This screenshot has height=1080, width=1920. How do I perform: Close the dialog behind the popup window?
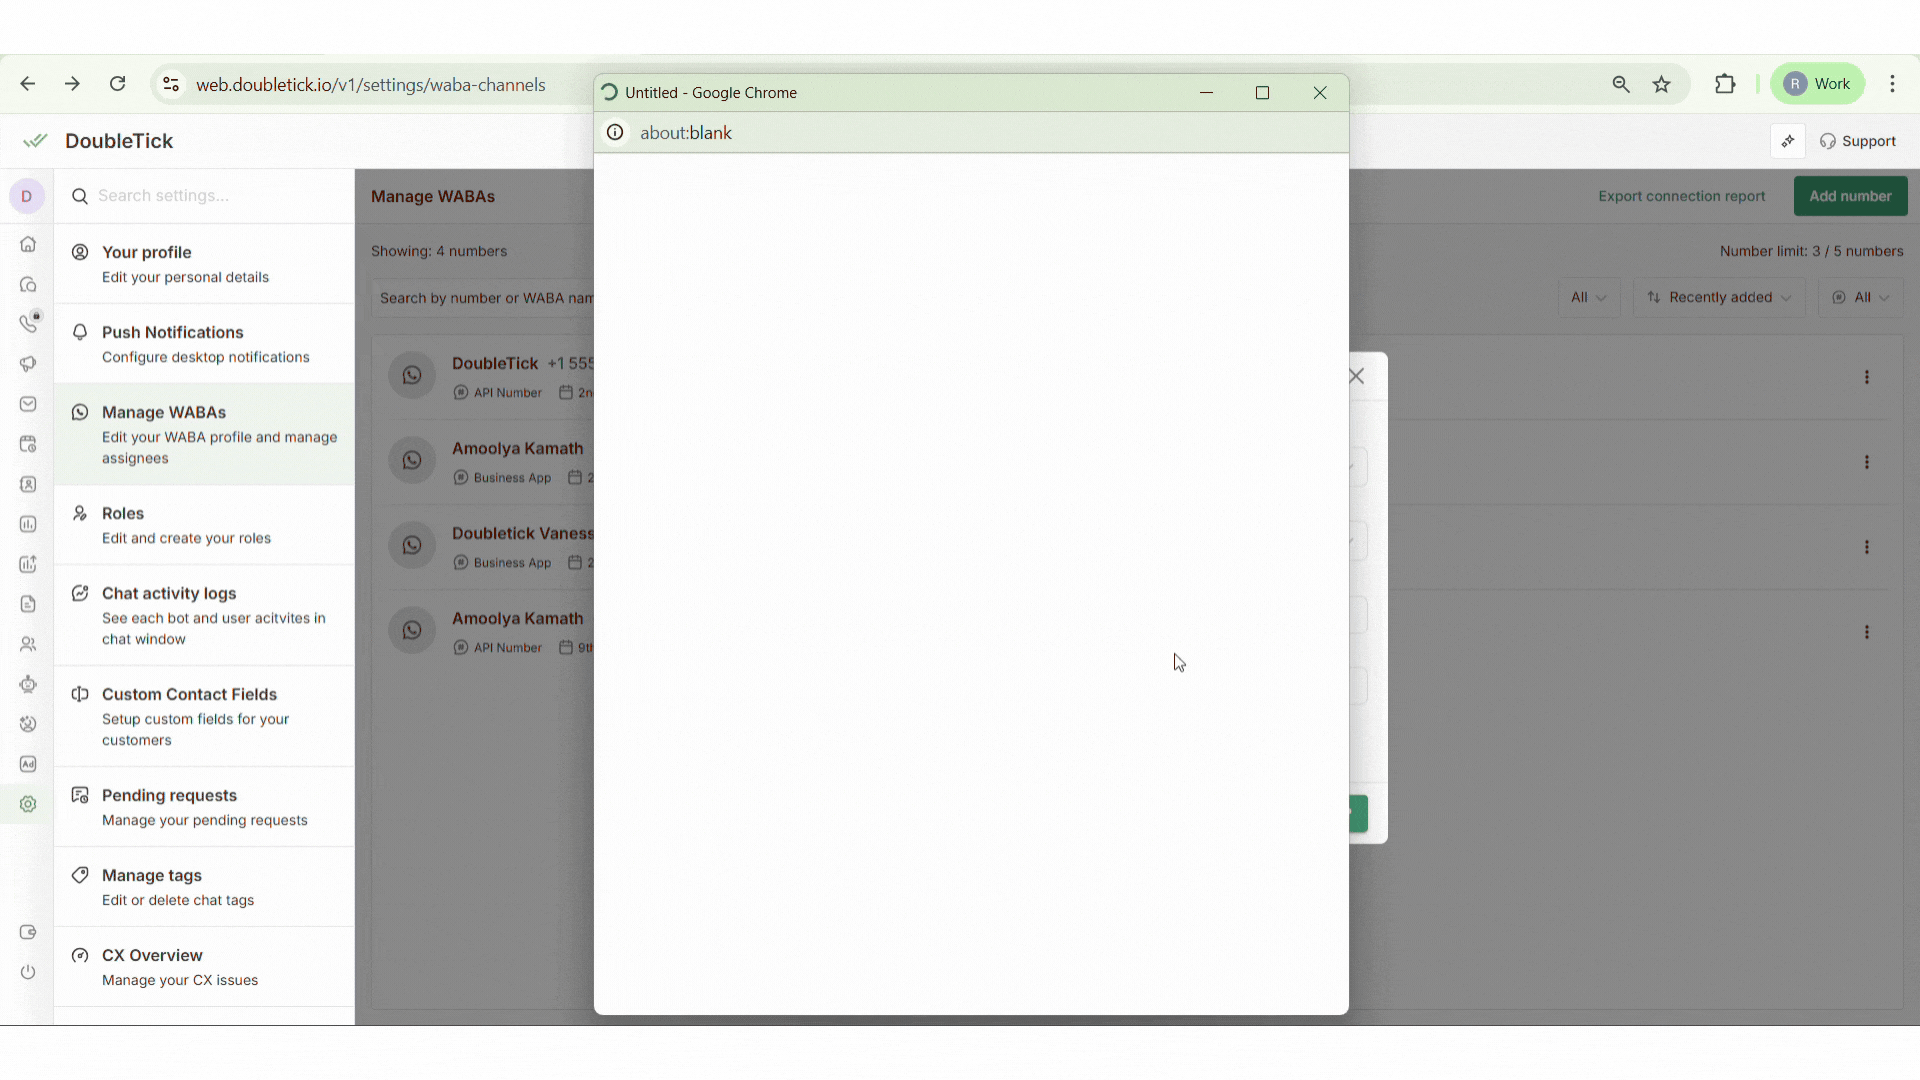1357,377
